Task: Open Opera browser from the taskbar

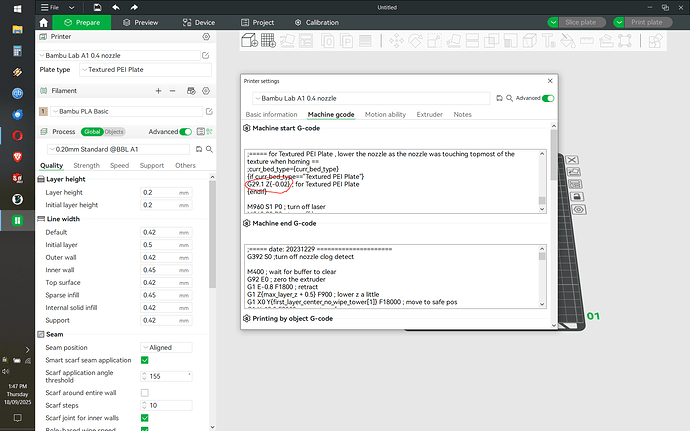Action: tap(17, 136)
